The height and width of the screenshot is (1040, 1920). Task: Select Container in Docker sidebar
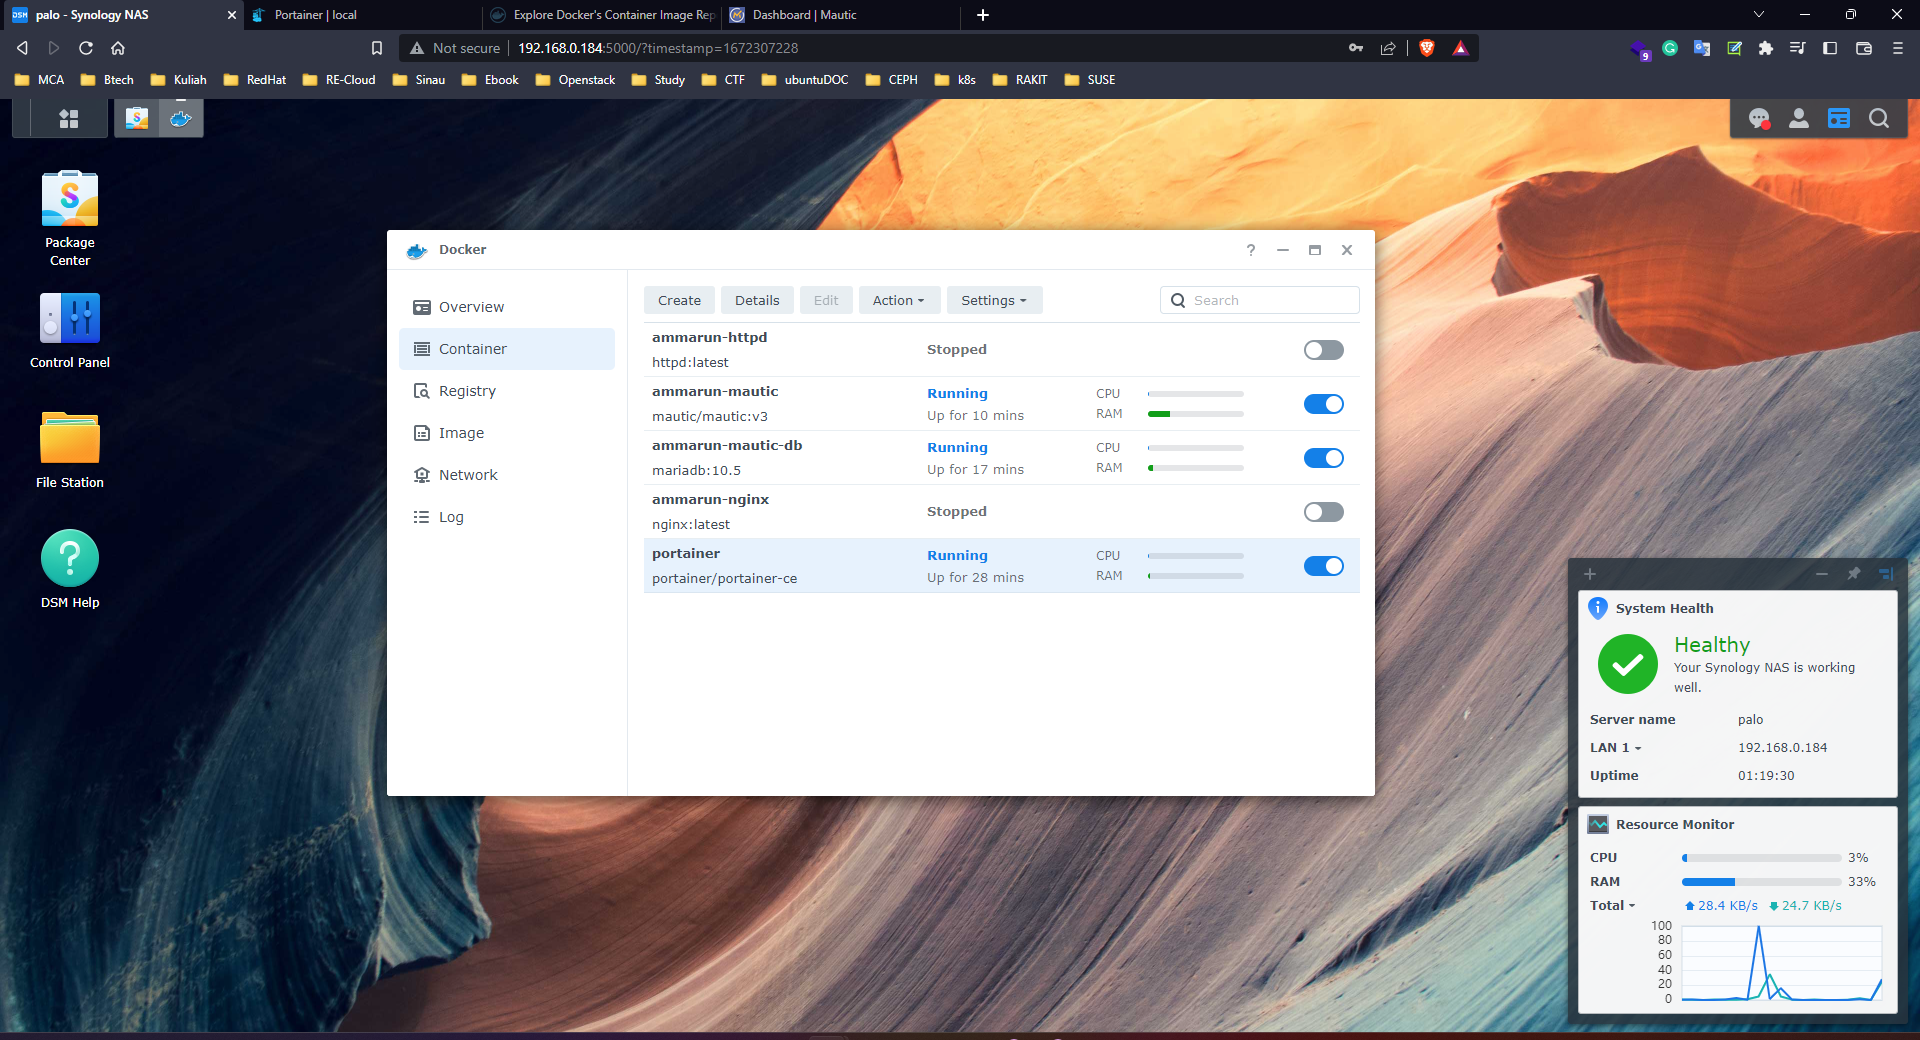coord(507,349)
